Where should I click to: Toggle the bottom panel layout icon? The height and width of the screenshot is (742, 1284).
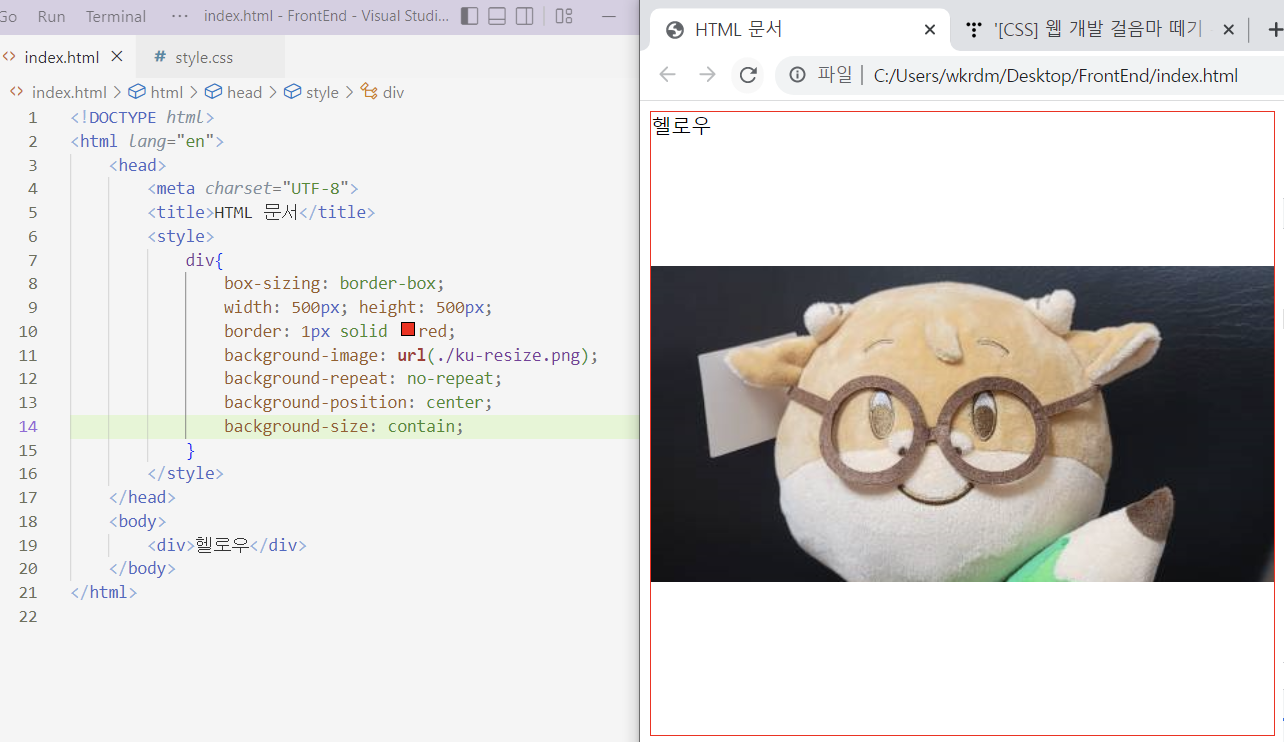click(x=497, y=16)
